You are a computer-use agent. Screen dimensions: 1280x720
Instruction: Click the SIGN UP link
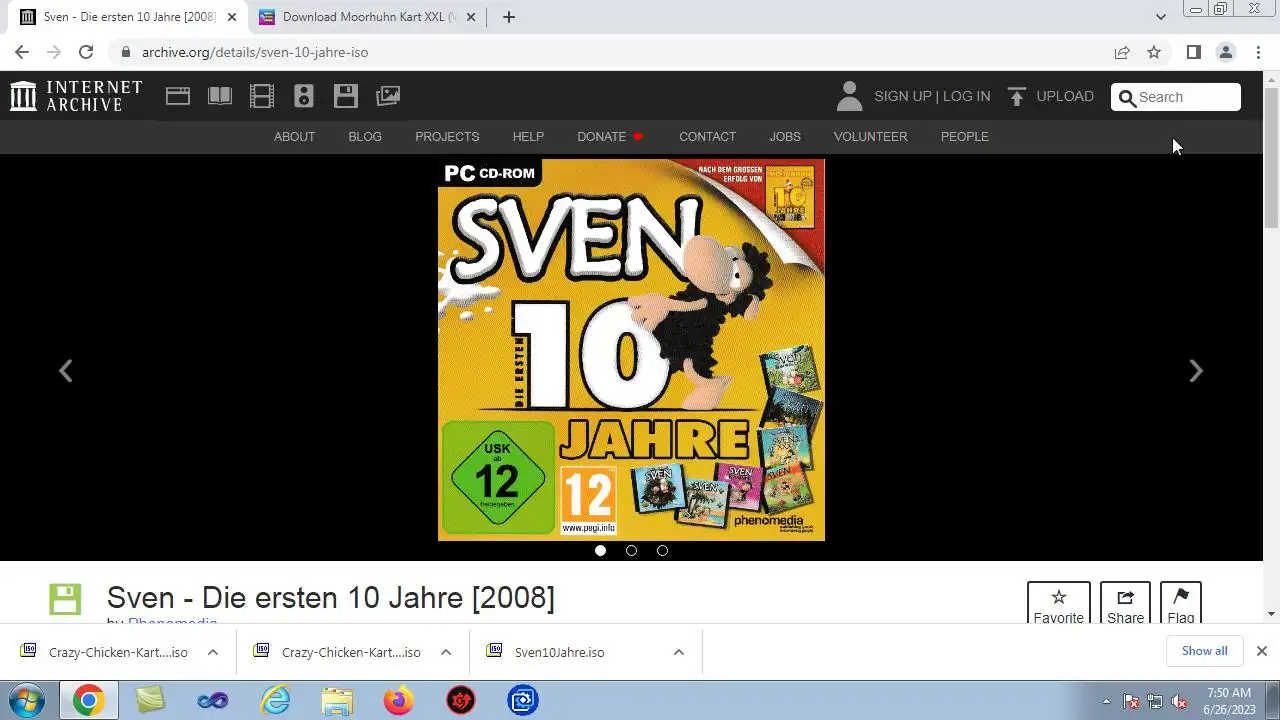click(902, 96)
